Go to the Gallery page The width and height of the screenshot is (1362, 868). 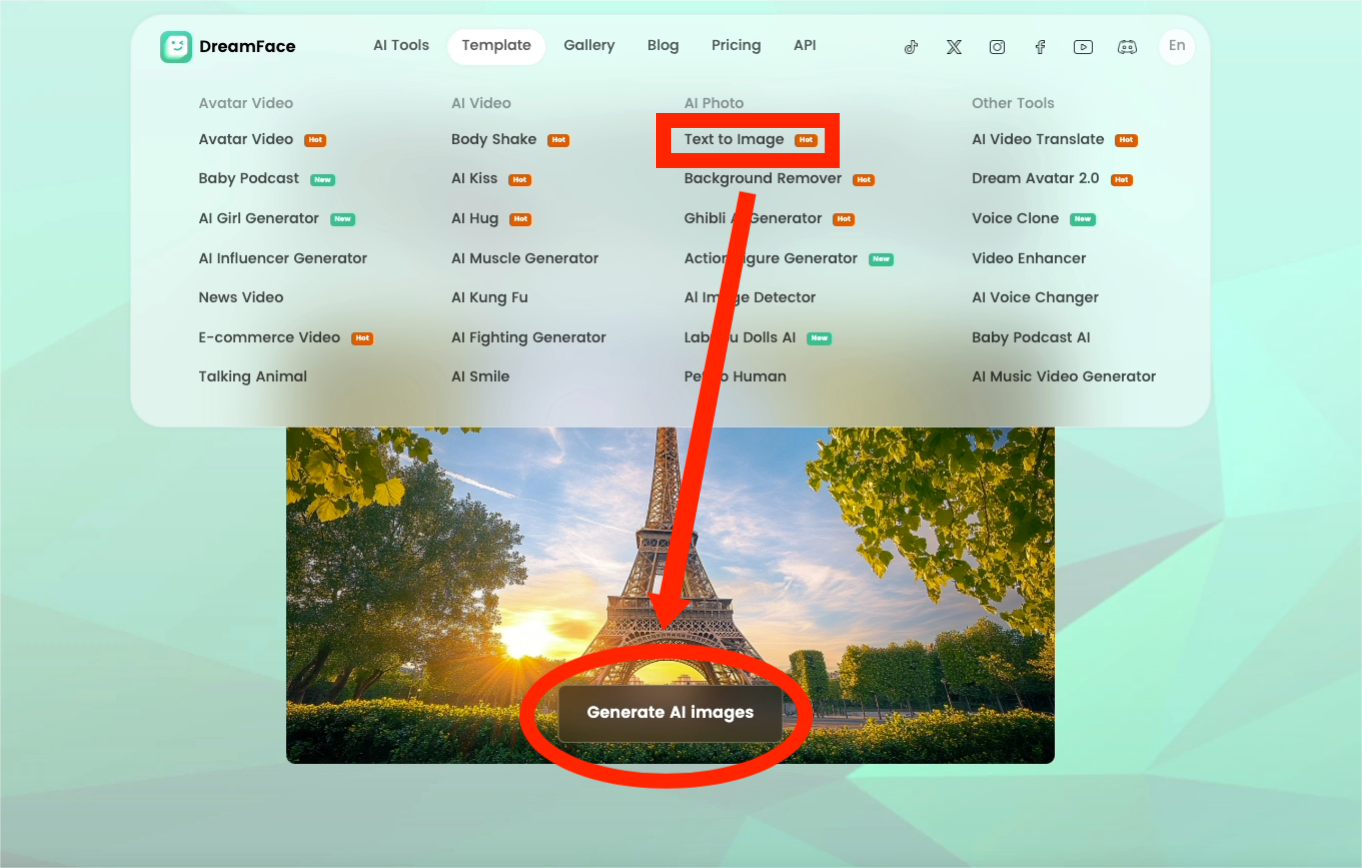click(589, 46)
